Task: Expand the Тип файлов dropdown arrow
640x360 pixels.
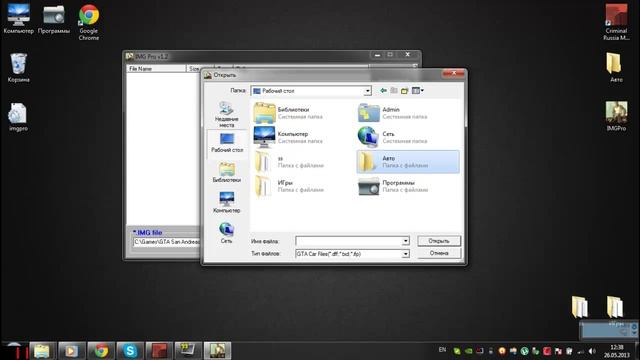Action: tap(405, 254)
